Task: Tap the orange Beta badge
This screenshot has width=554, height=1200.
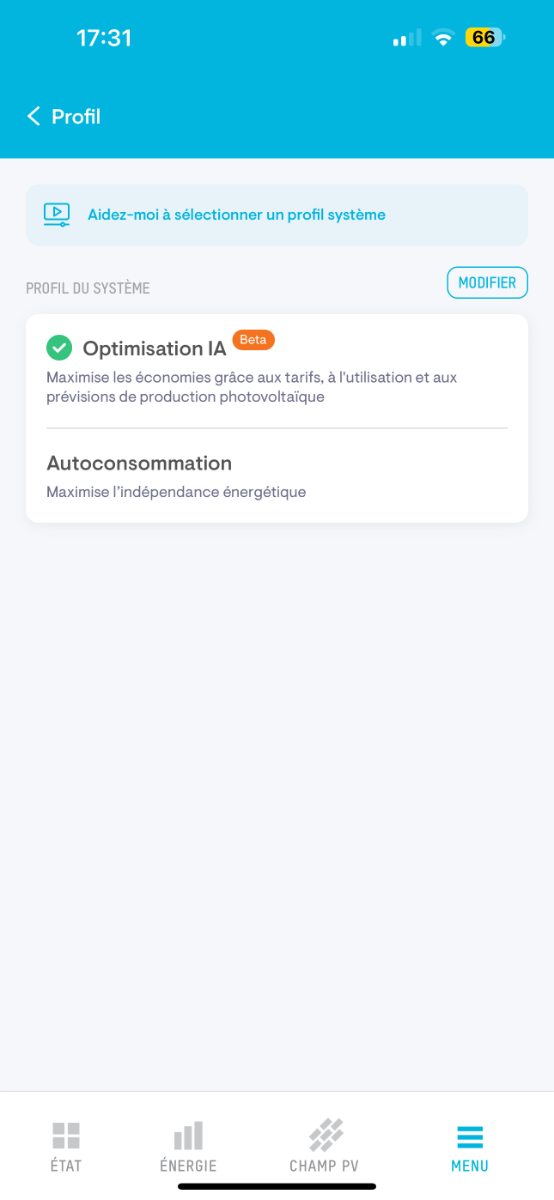Action: click(253, 340)
